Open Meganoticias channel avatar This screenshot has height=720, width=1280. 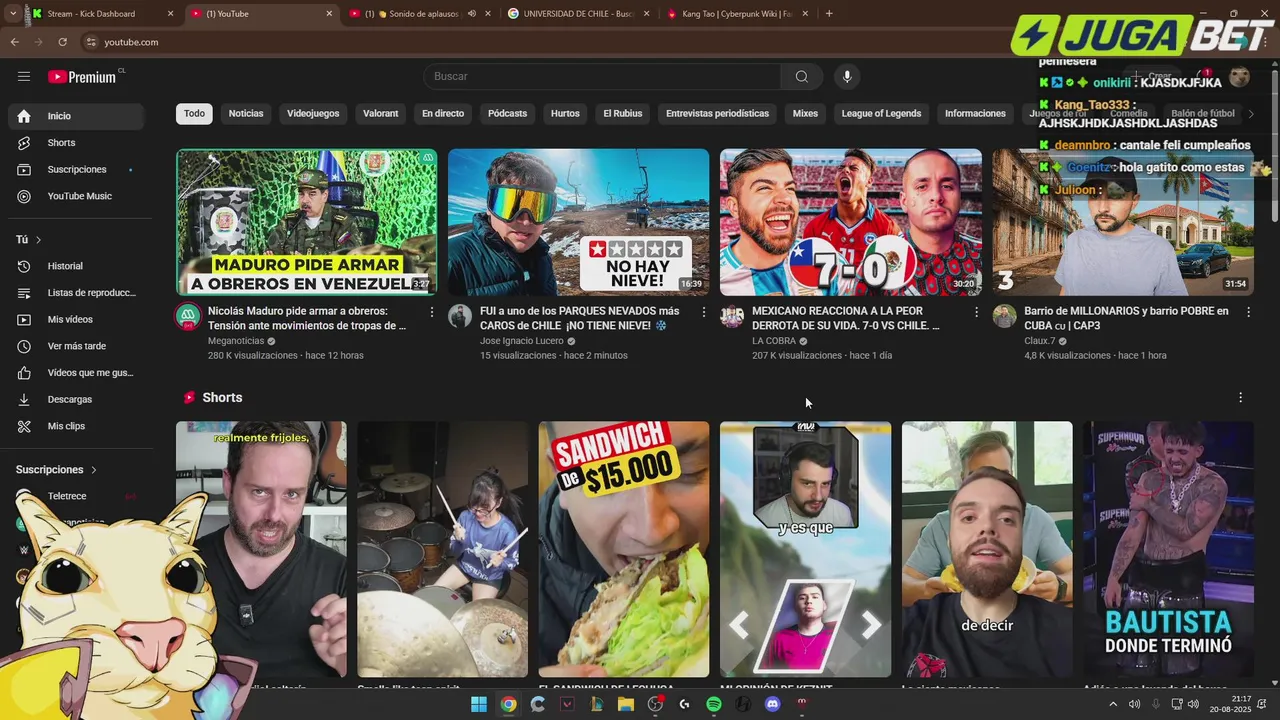coord(188,317)
